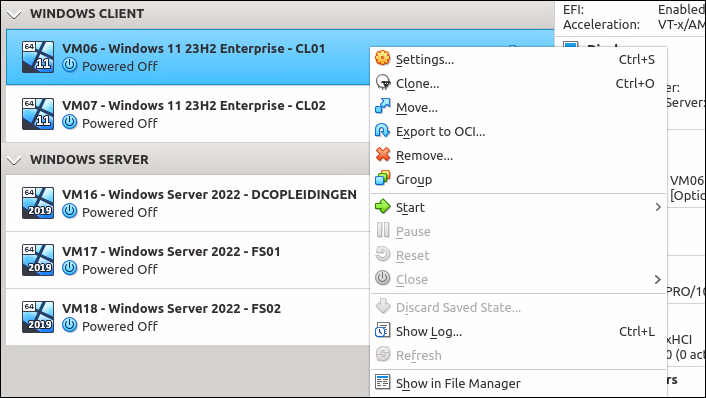
Task: Click the Ctrl+O shortcut text
Action: [635, 83]
